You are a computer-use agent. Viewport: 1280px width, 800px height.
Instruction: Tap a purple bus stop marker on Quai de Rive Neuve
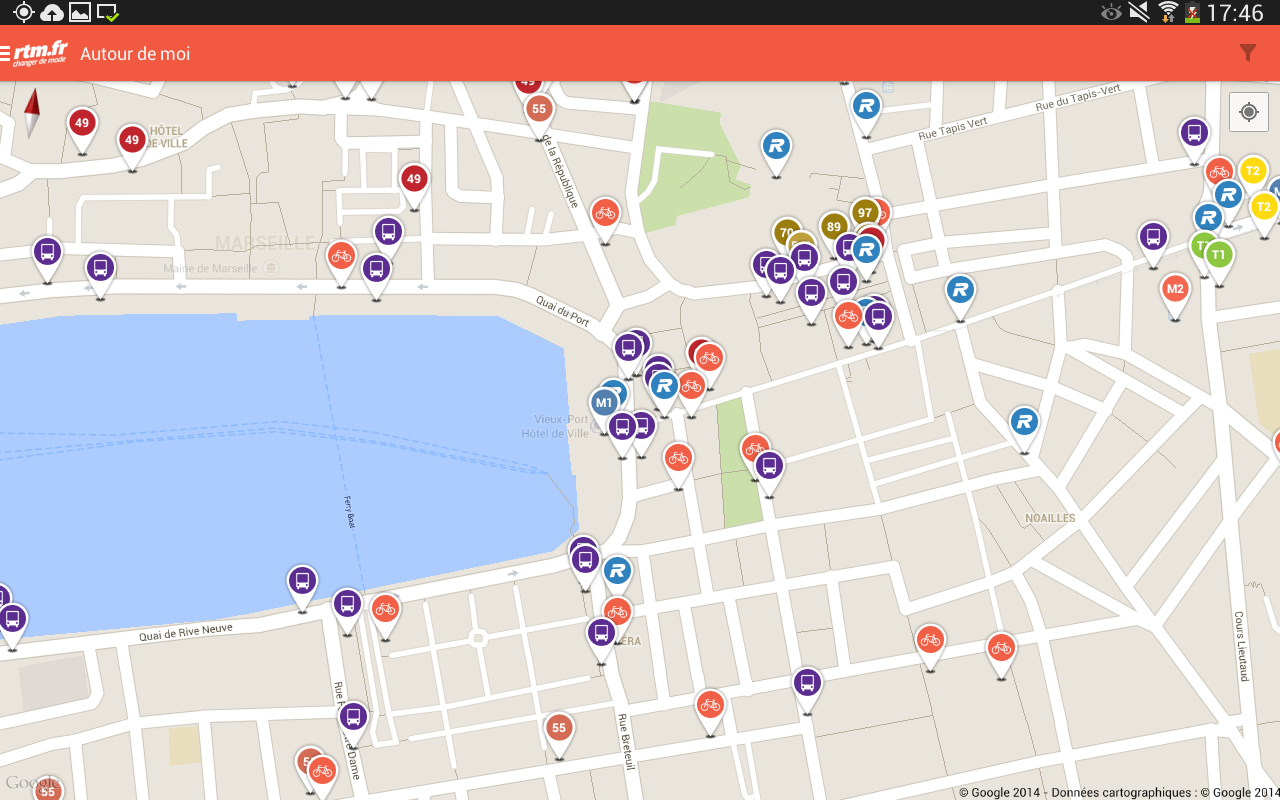(302, 579)
